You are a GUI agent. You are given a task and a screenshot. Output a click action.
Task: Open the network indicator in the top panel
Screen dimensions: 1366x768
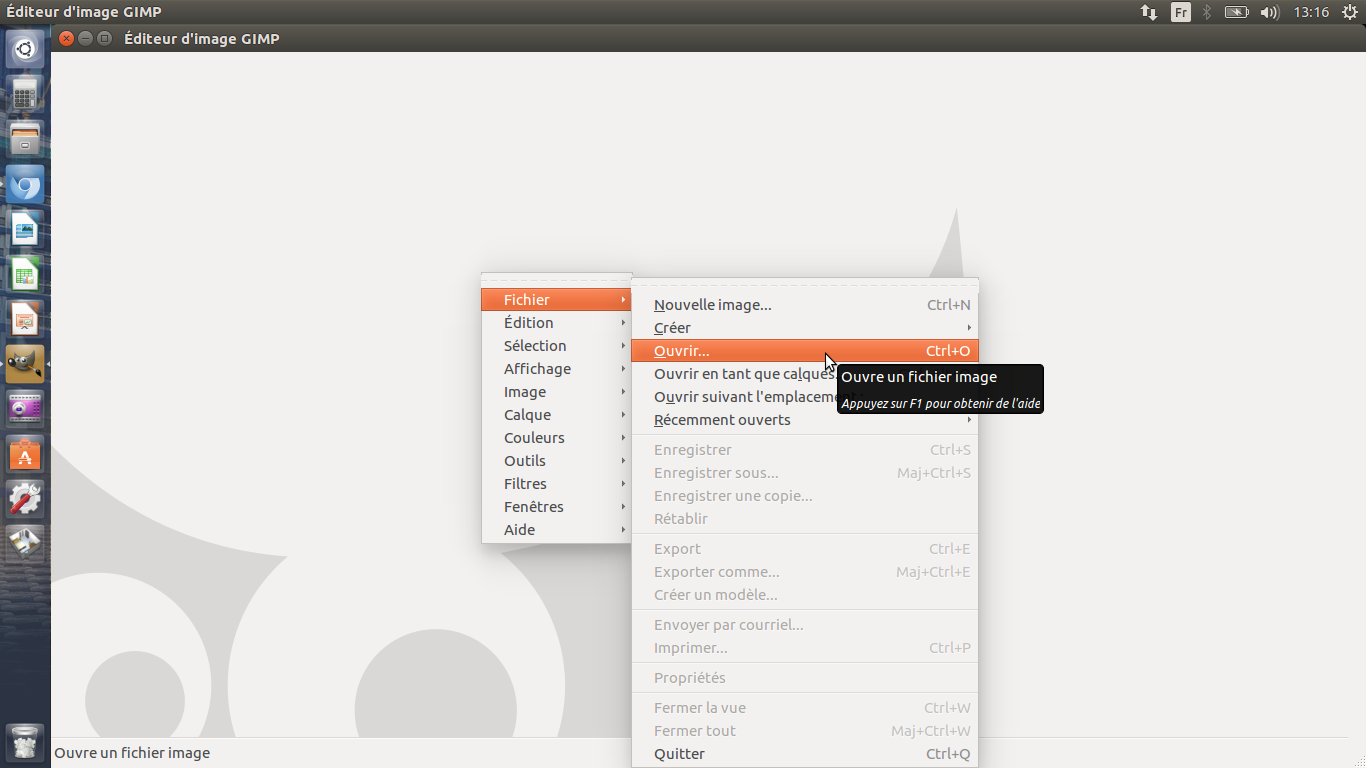click(1149, 12)
